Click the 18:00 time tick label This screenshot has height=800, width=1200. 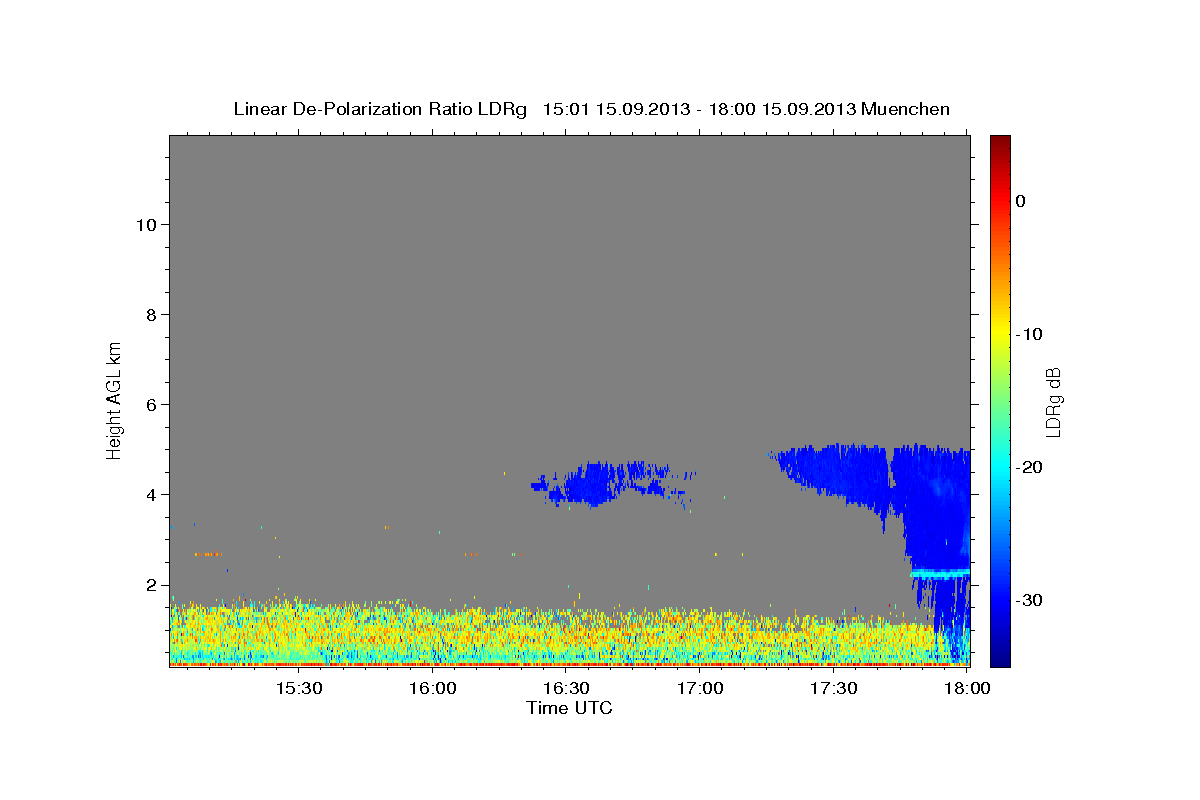[969, 689]
